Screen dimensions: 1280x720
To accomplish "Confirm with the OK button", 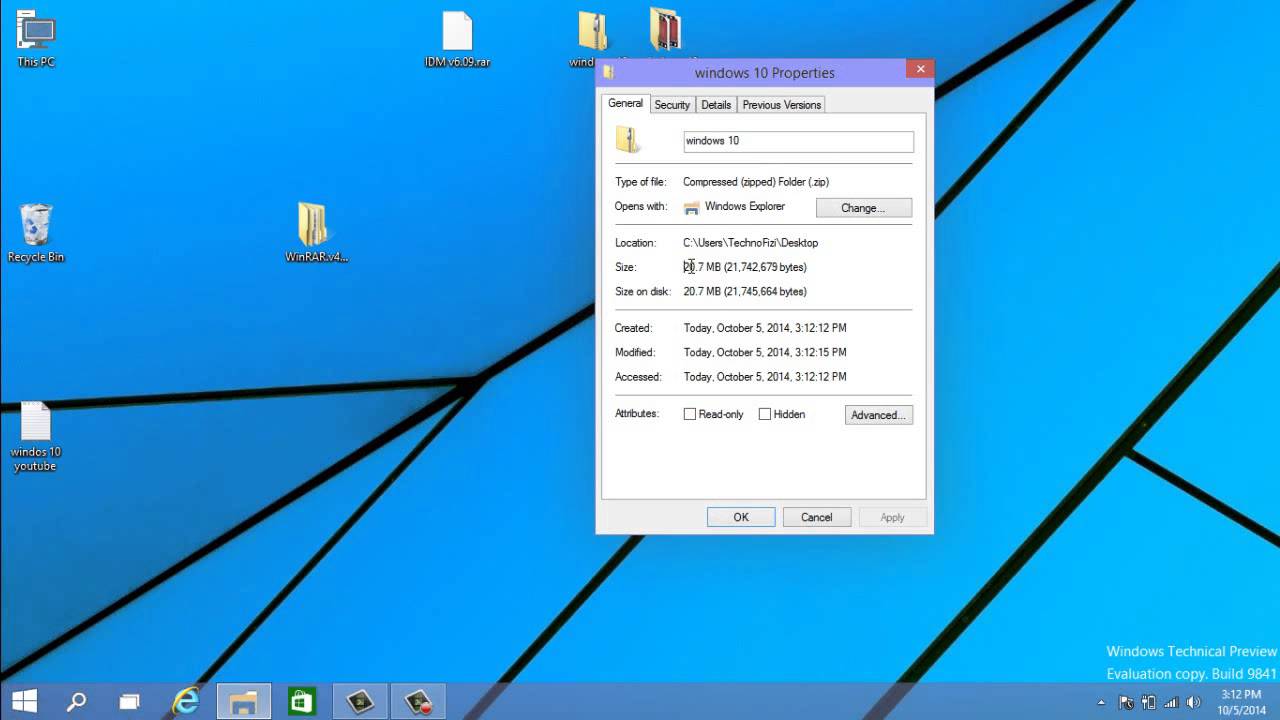I will coord(741,517).
